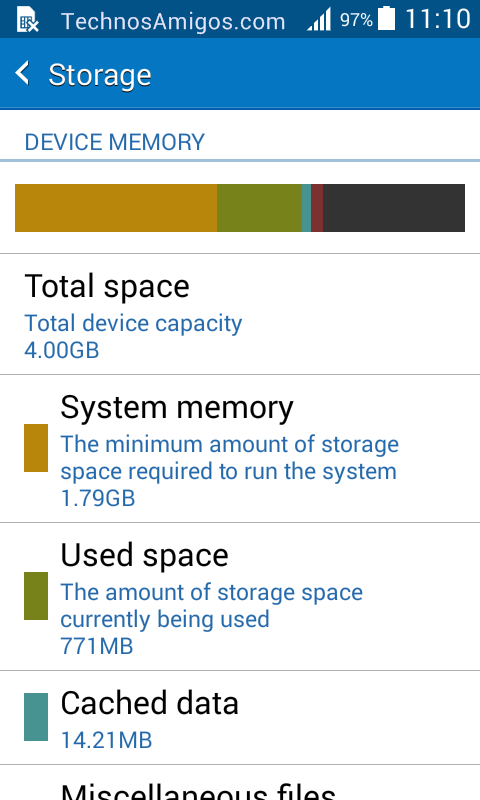Tap the 11:10 clock in status bar
Viewport: 480px width, 800px height.
point(438,19)
